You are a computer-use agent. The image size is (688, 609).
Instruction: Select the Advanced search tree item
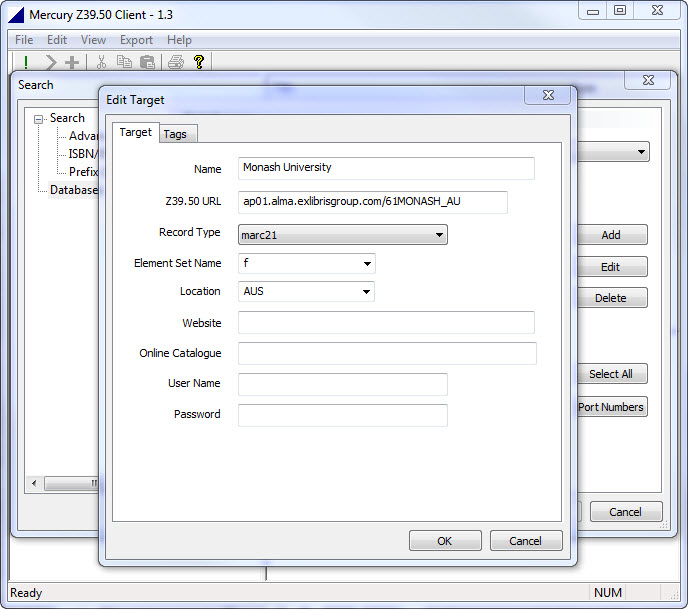83,136
